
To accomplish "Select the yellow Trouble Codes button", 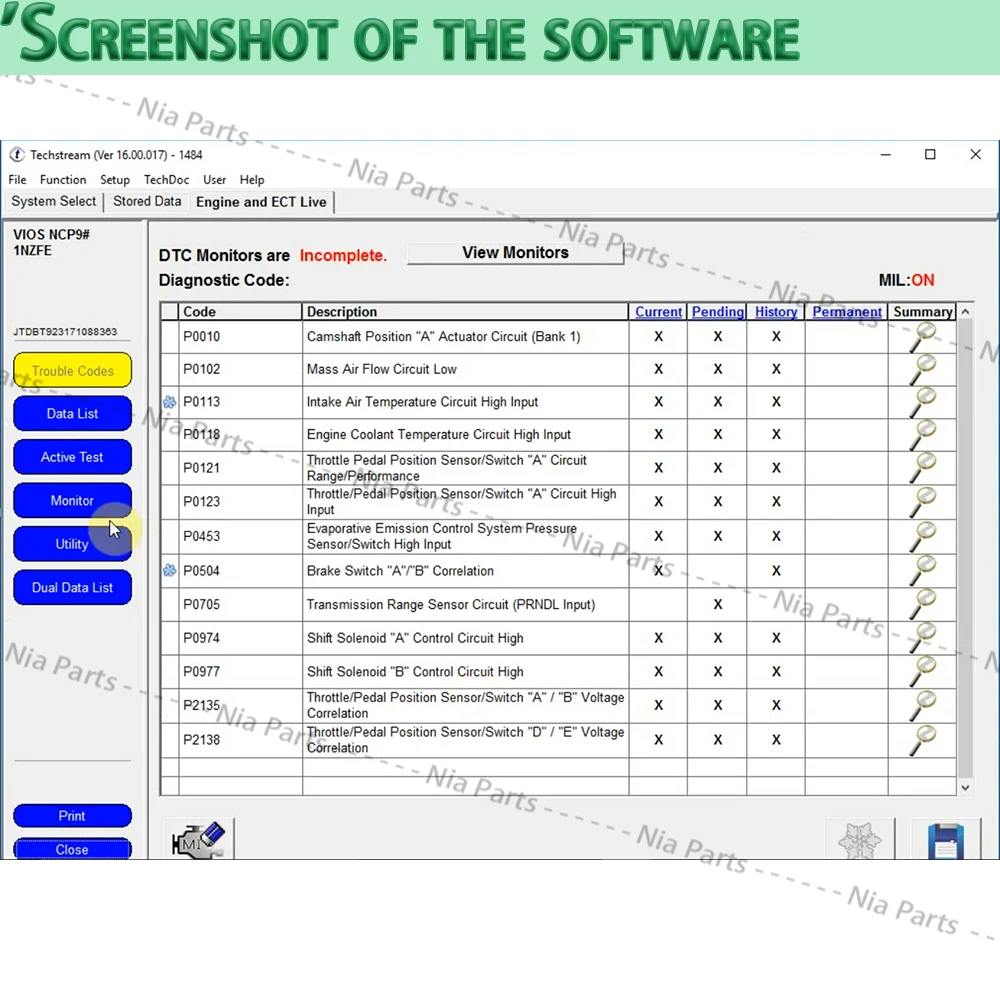I will click(x=73, y=371).
